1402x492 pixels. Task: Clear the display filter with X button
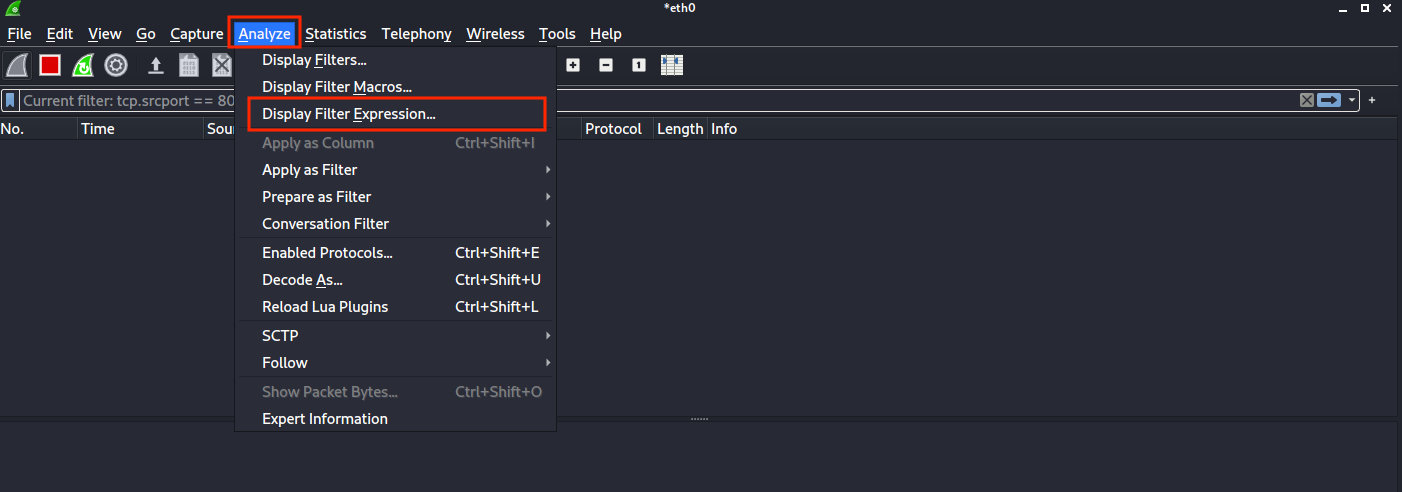point(1306,100)
